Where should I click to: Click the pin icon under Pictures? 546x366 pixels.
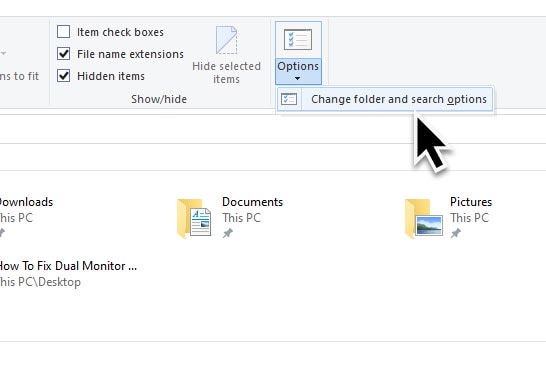(x=455, y=233)
